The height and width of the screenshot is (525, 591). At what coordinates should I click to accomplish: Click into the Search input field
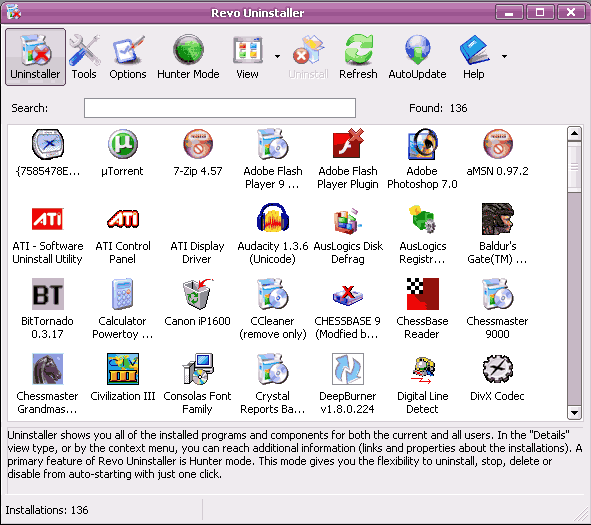pyautogui.click(x=220, y=108)
